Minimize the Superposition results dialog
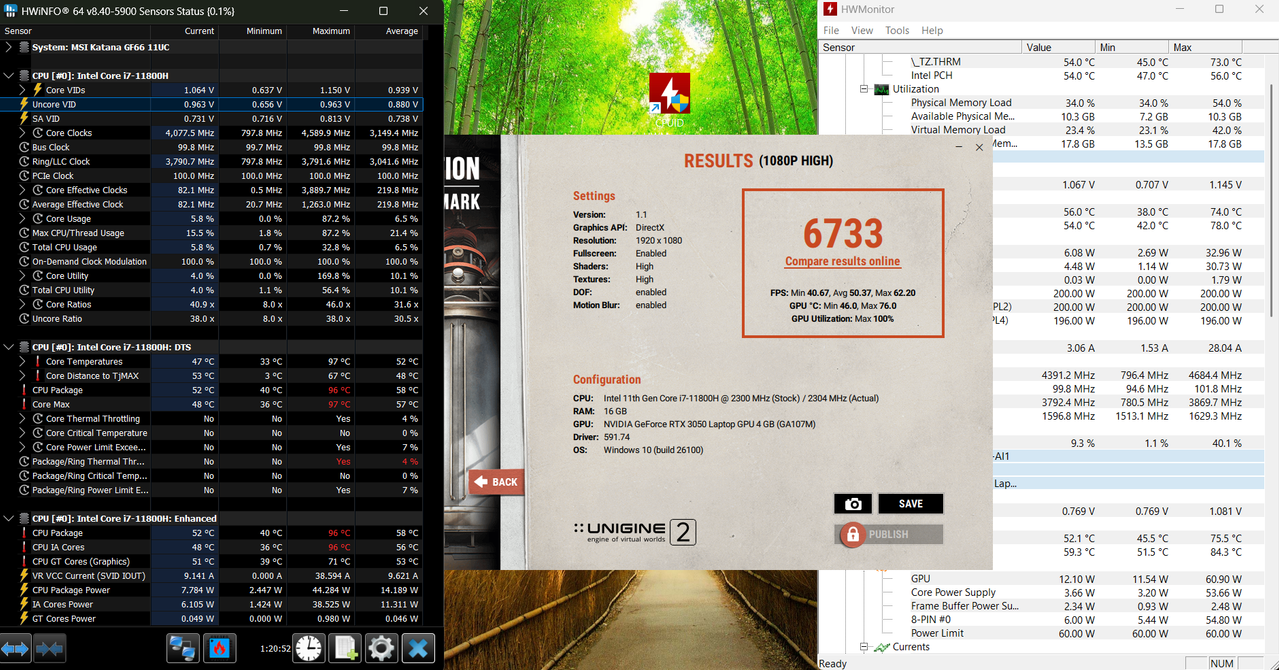The image size is (1279, 670). pos(960,147)
